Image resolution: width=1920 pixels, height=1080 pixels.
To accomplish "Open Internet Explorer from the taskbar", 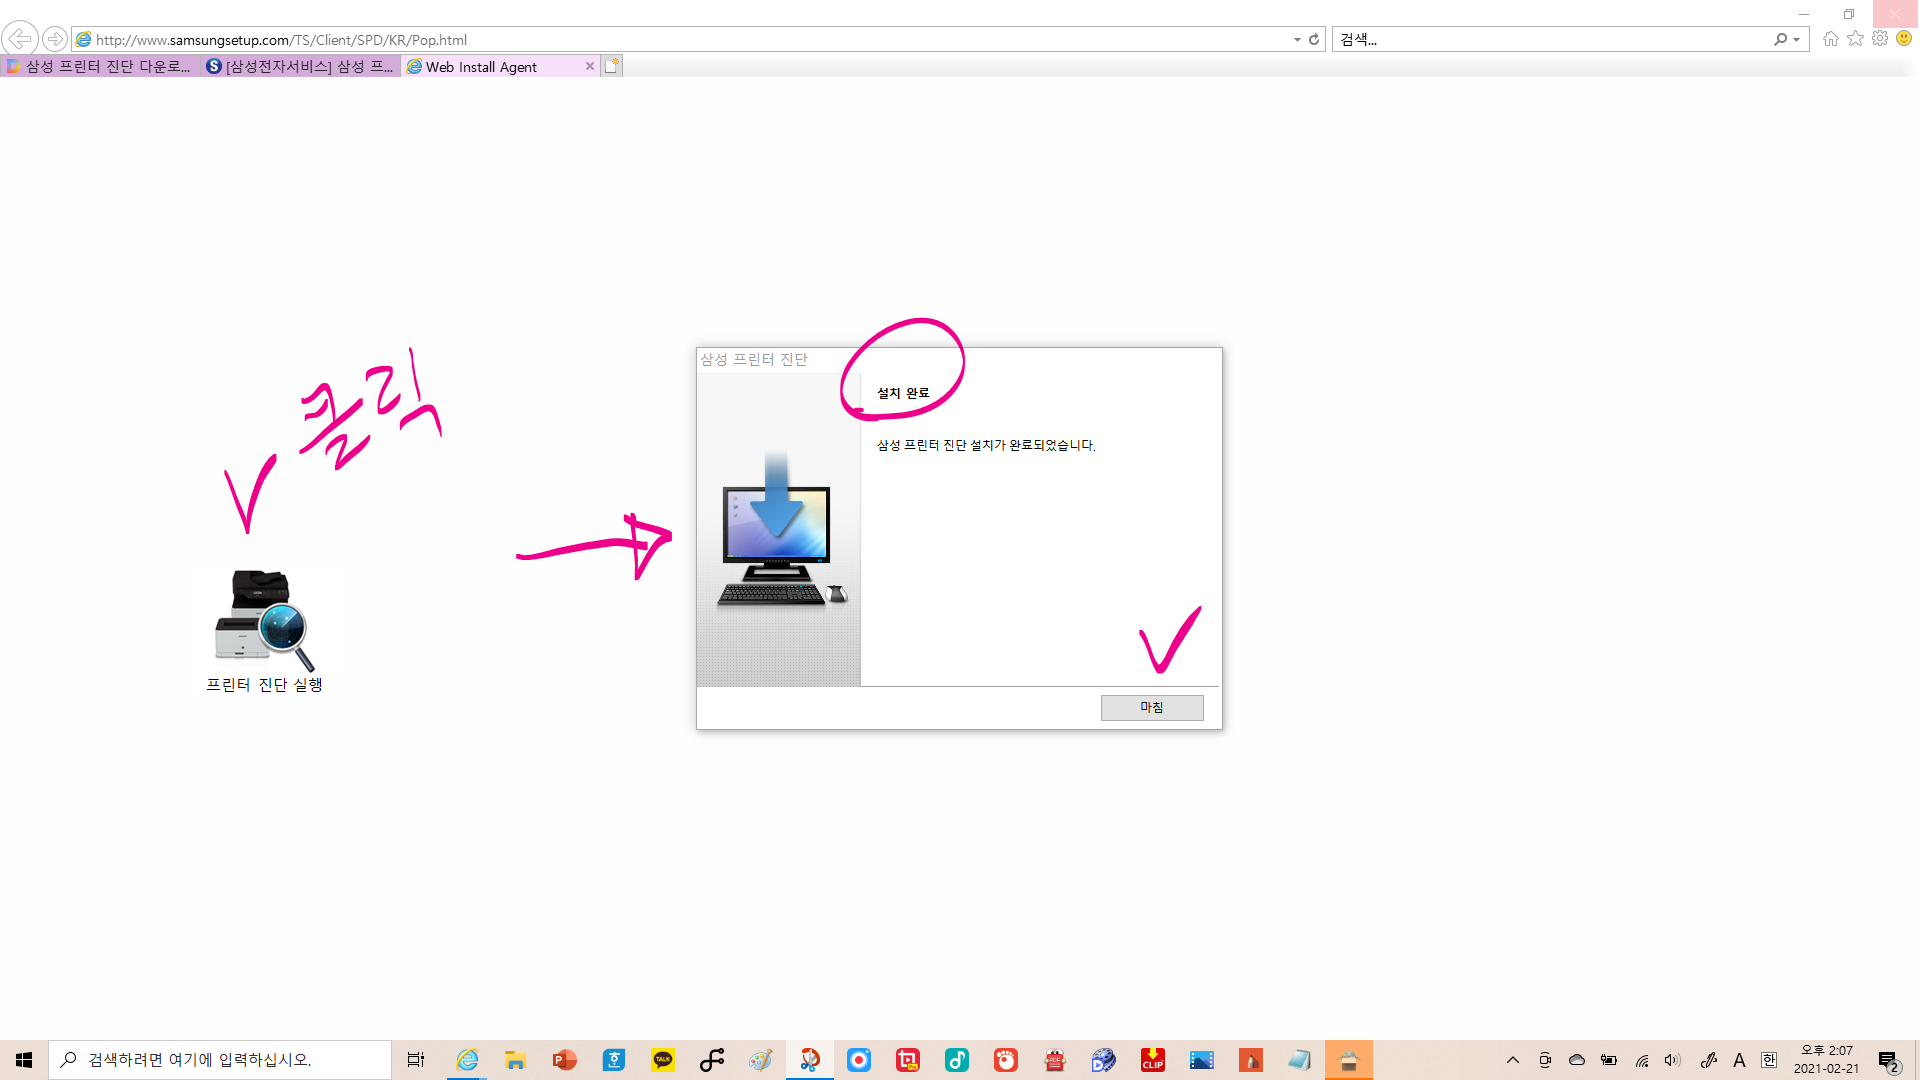I will tap(467, 1060).
